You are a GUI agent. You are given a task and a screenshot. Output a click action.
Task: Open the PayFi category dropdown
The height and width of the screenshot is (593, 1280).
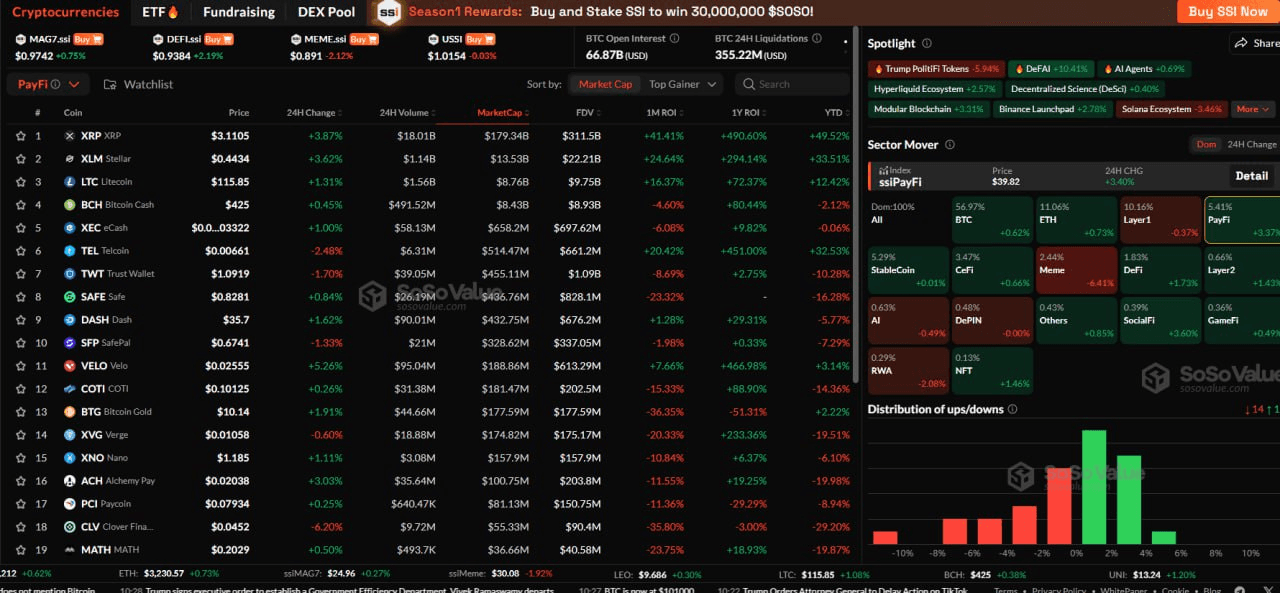coord(48,85)
